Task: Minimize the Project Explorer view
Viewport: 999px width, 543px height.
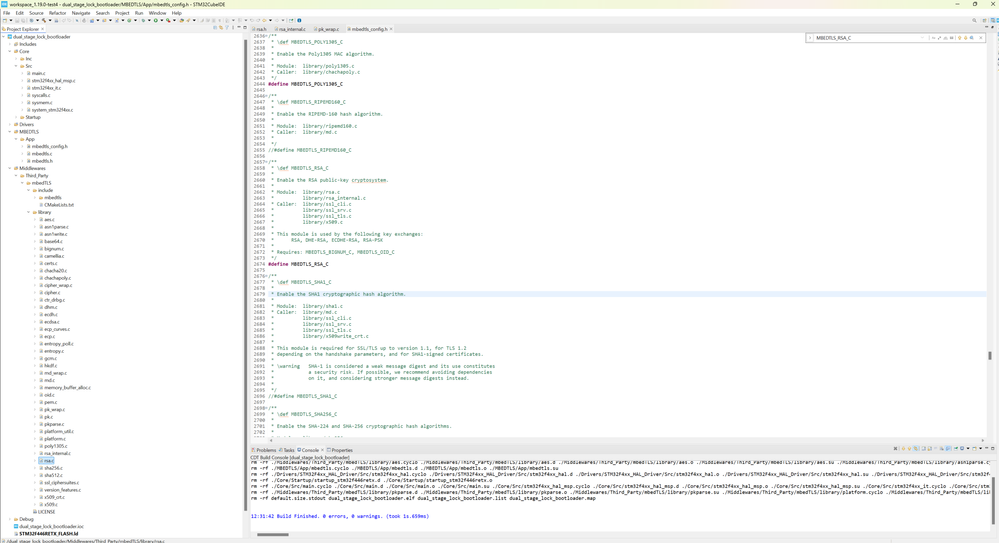Action: pyautogui.click(x=238, y=28)
